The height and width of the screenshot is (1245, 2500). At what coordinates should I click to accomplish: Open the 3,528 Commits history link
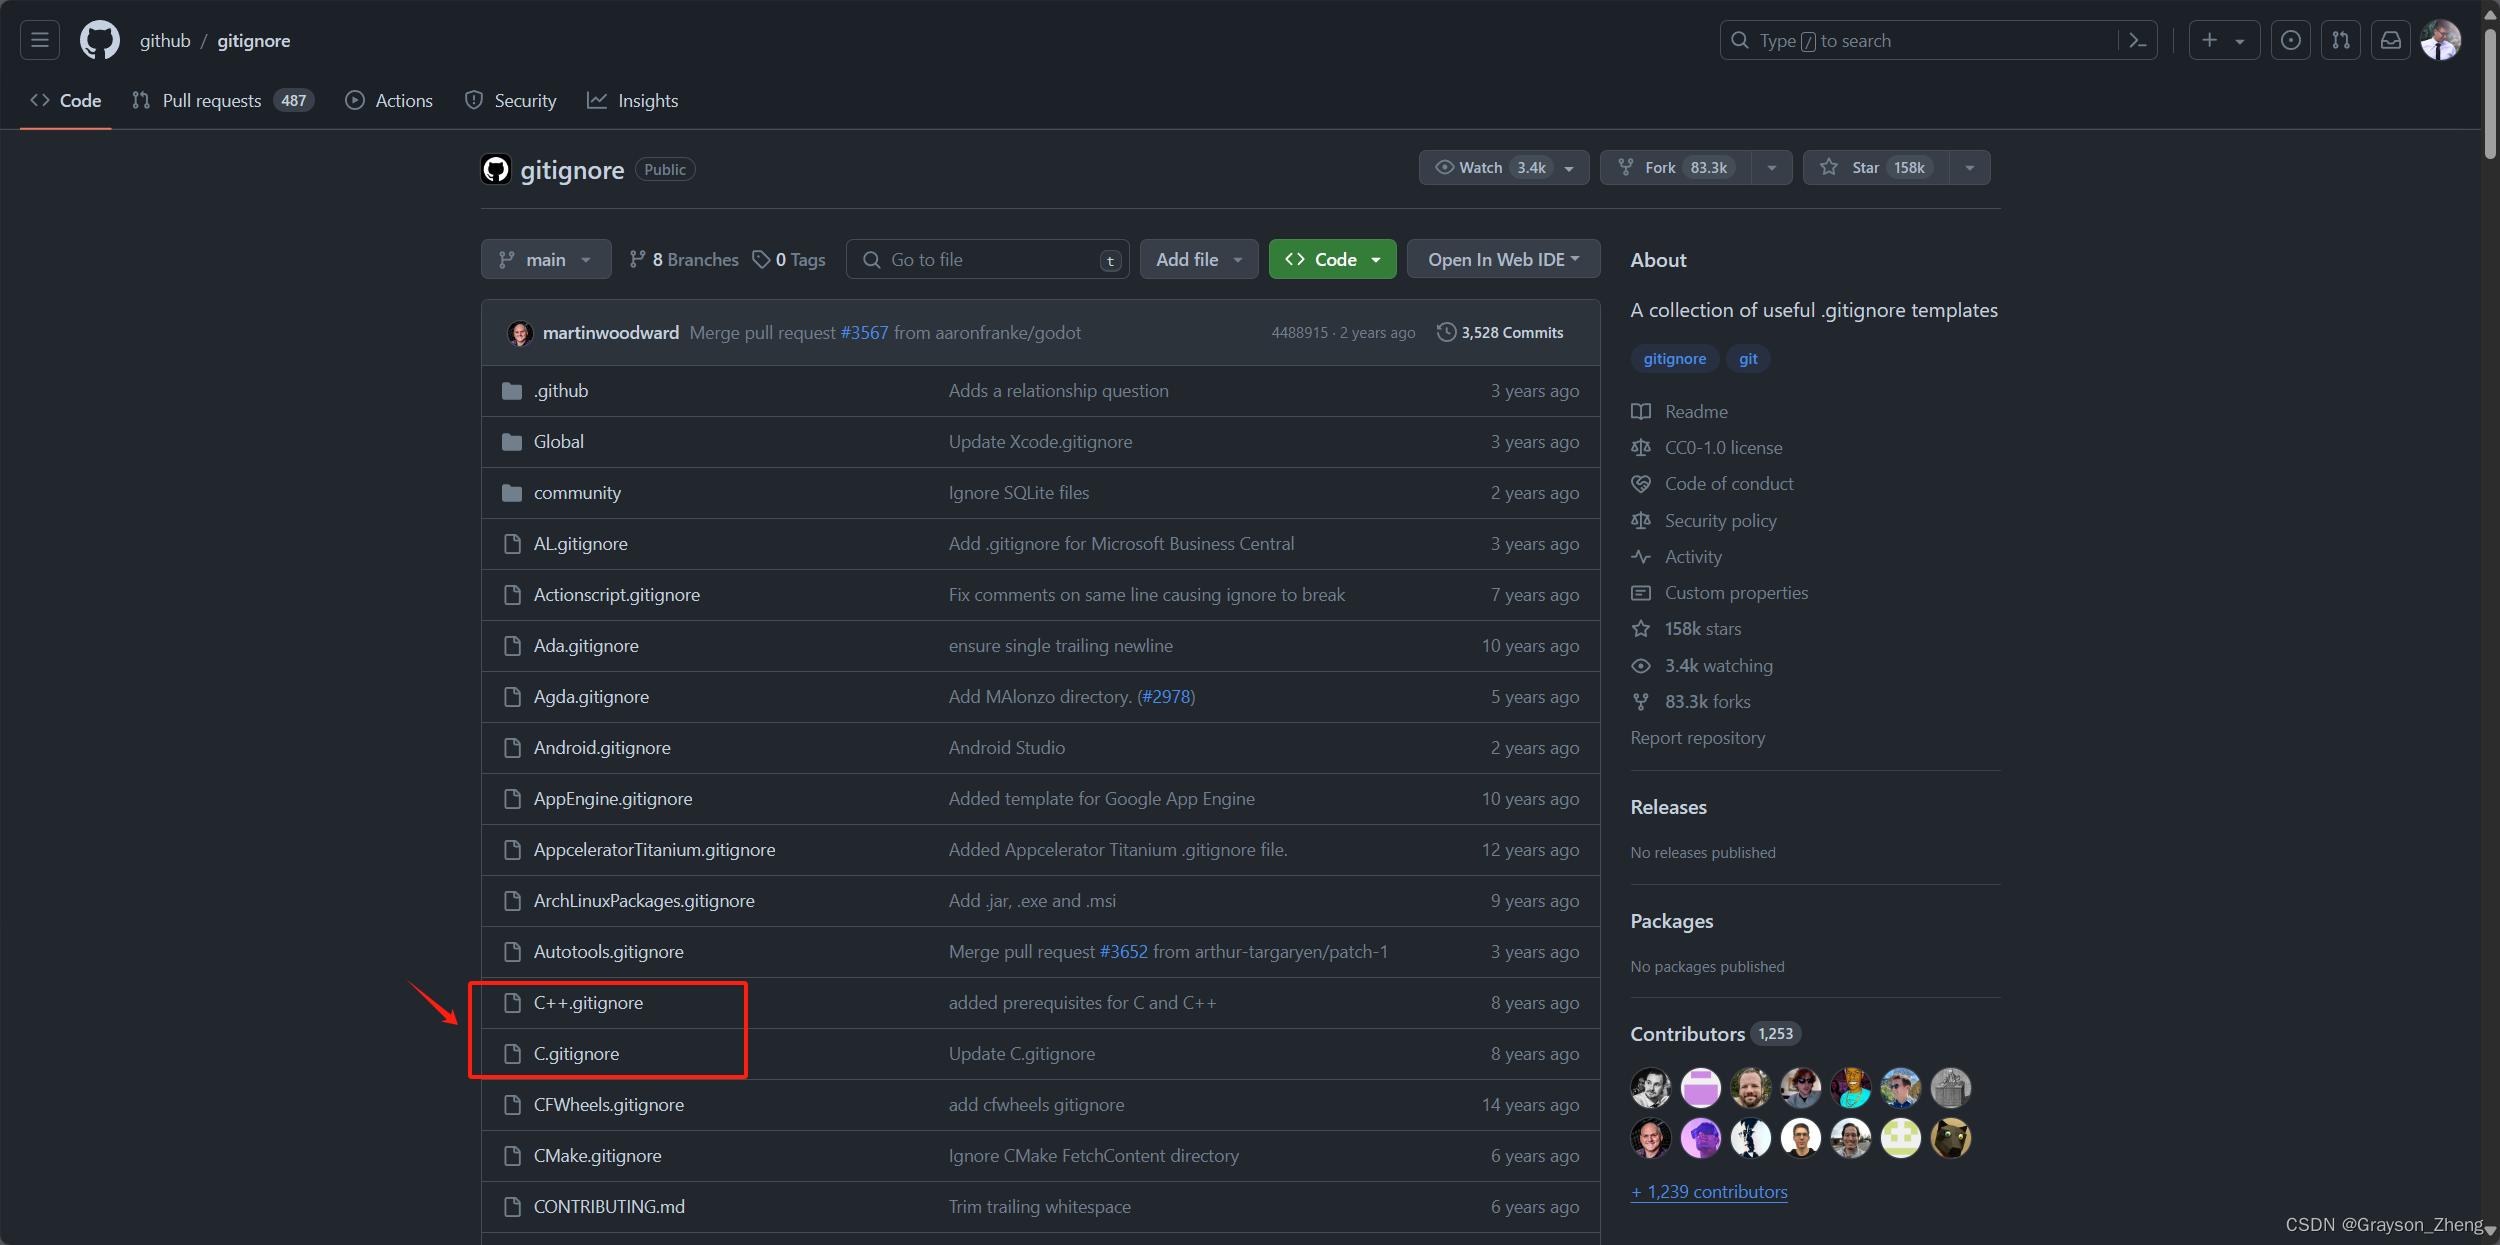[x=1500, y=332]
